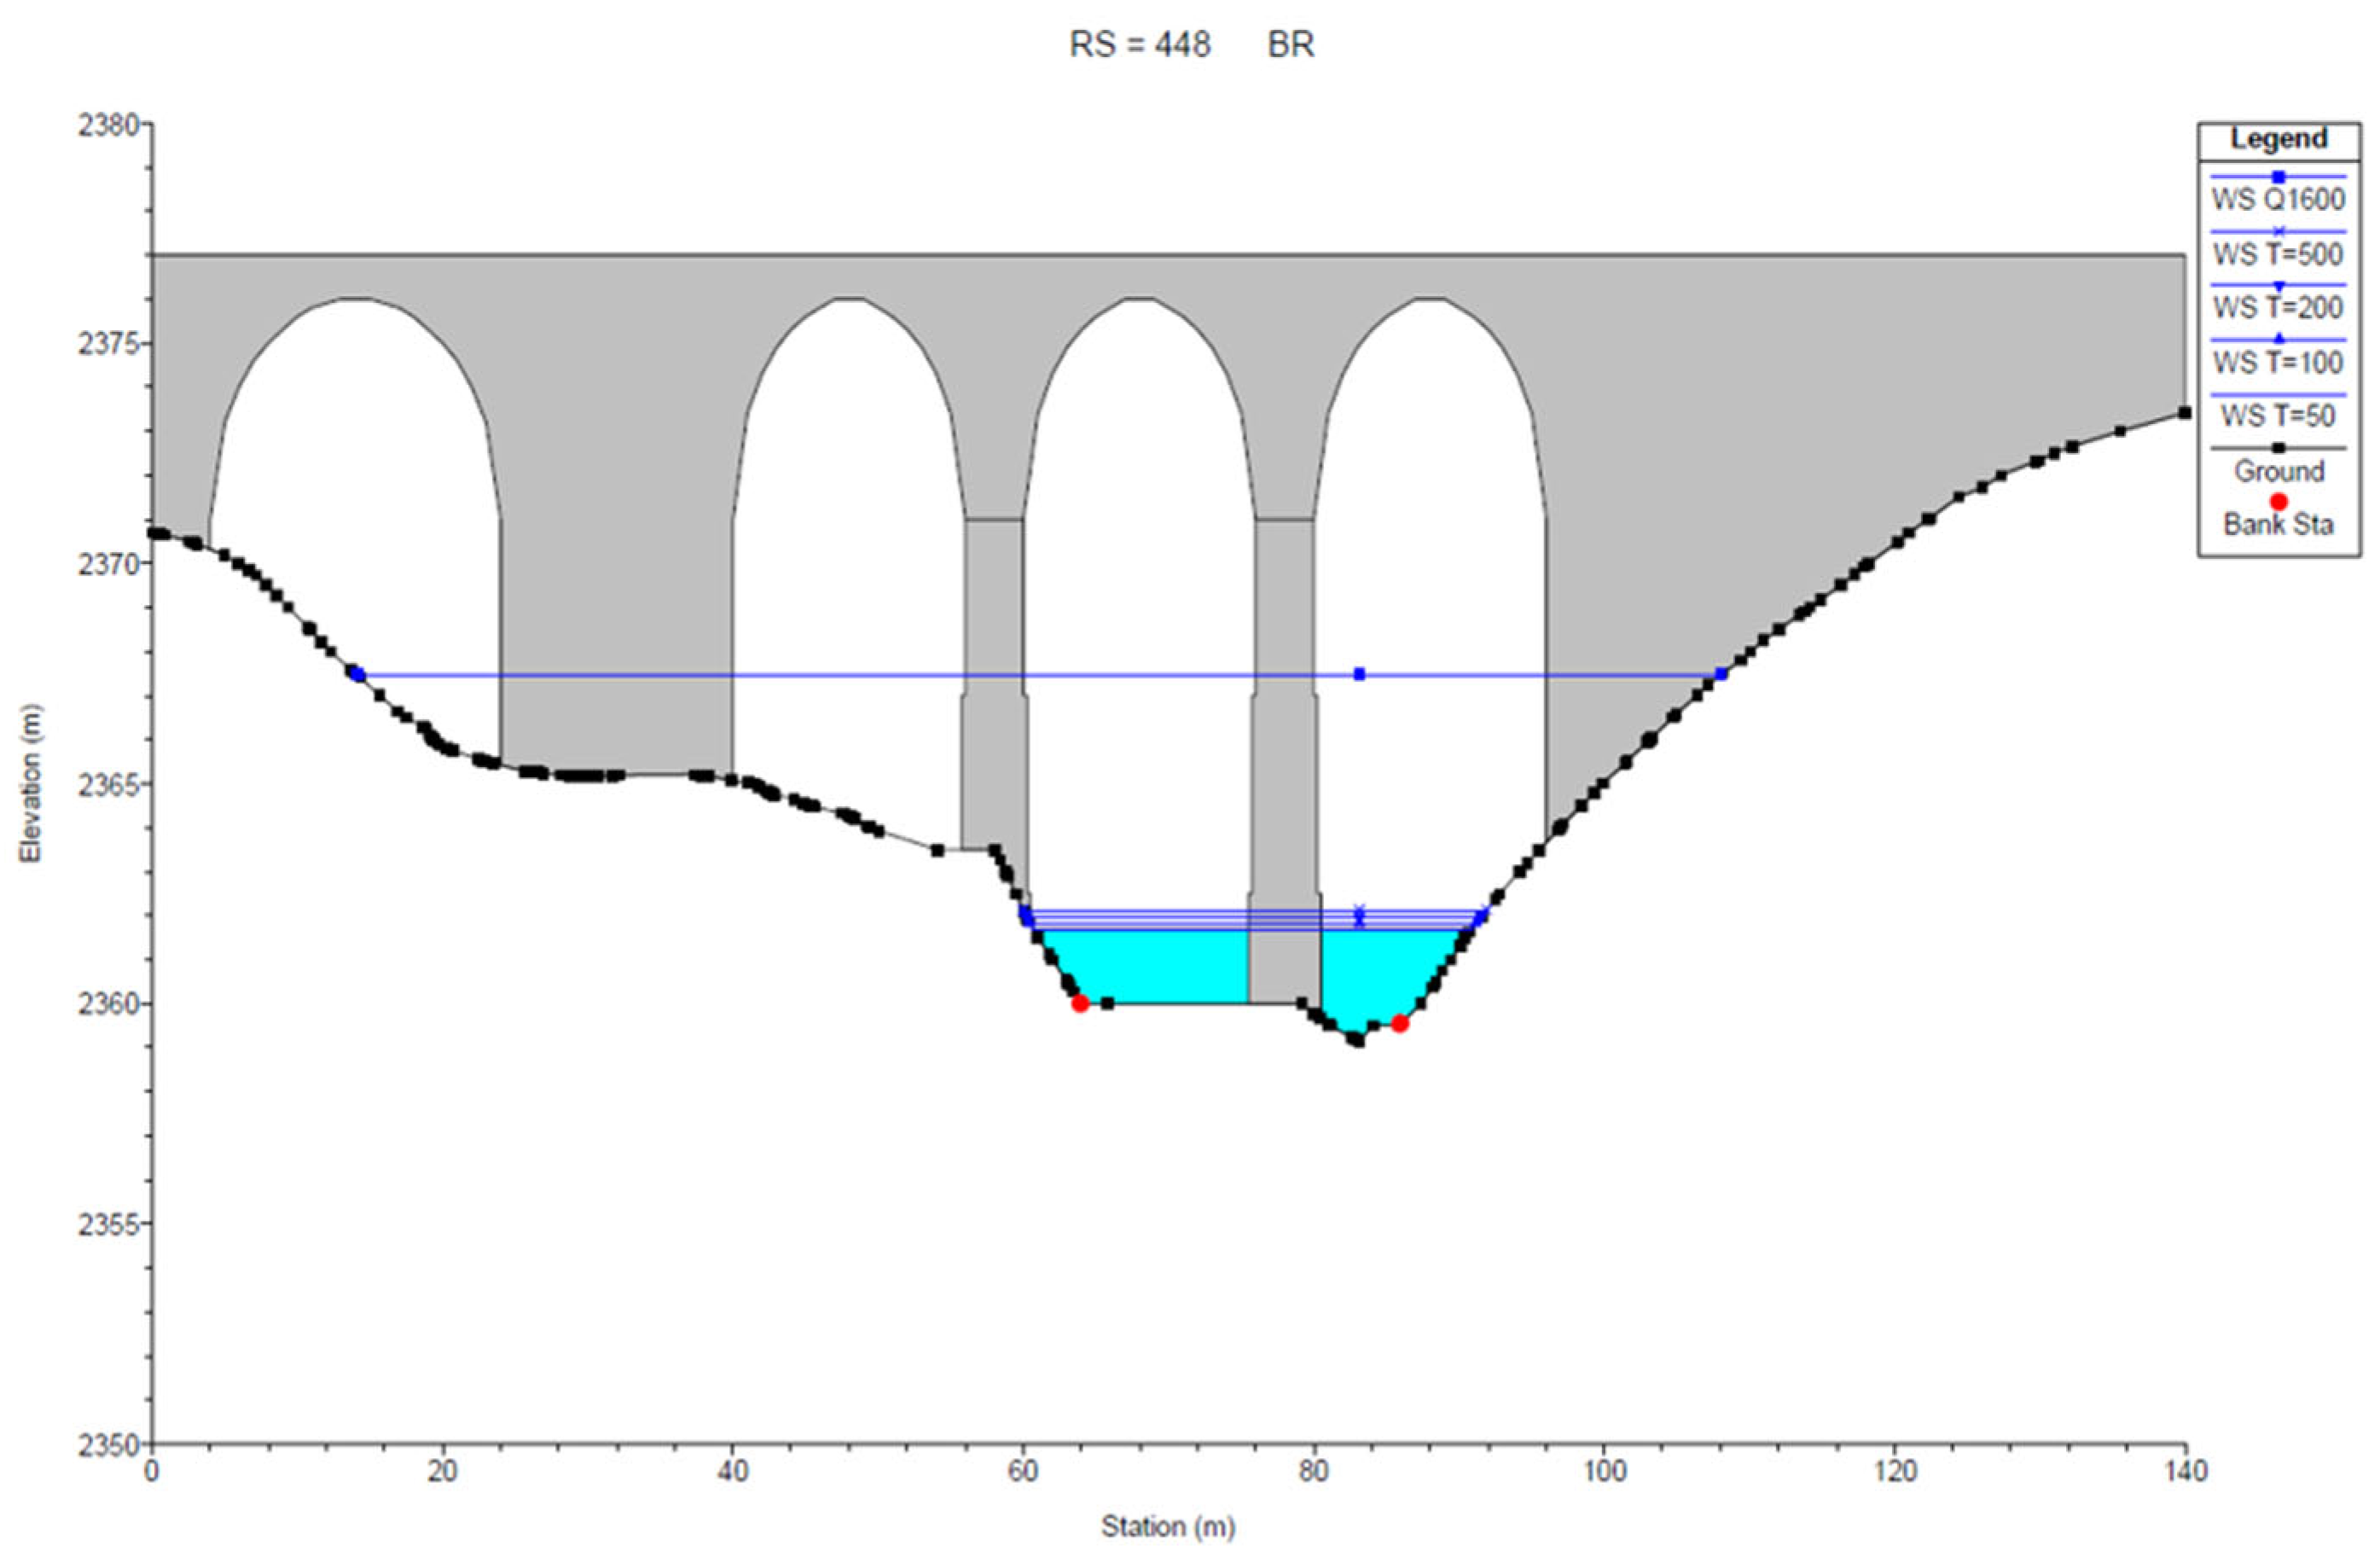2380x1558 pixels.
Task: Click the 2360 elevation tick label
Action: point(109,1003)
